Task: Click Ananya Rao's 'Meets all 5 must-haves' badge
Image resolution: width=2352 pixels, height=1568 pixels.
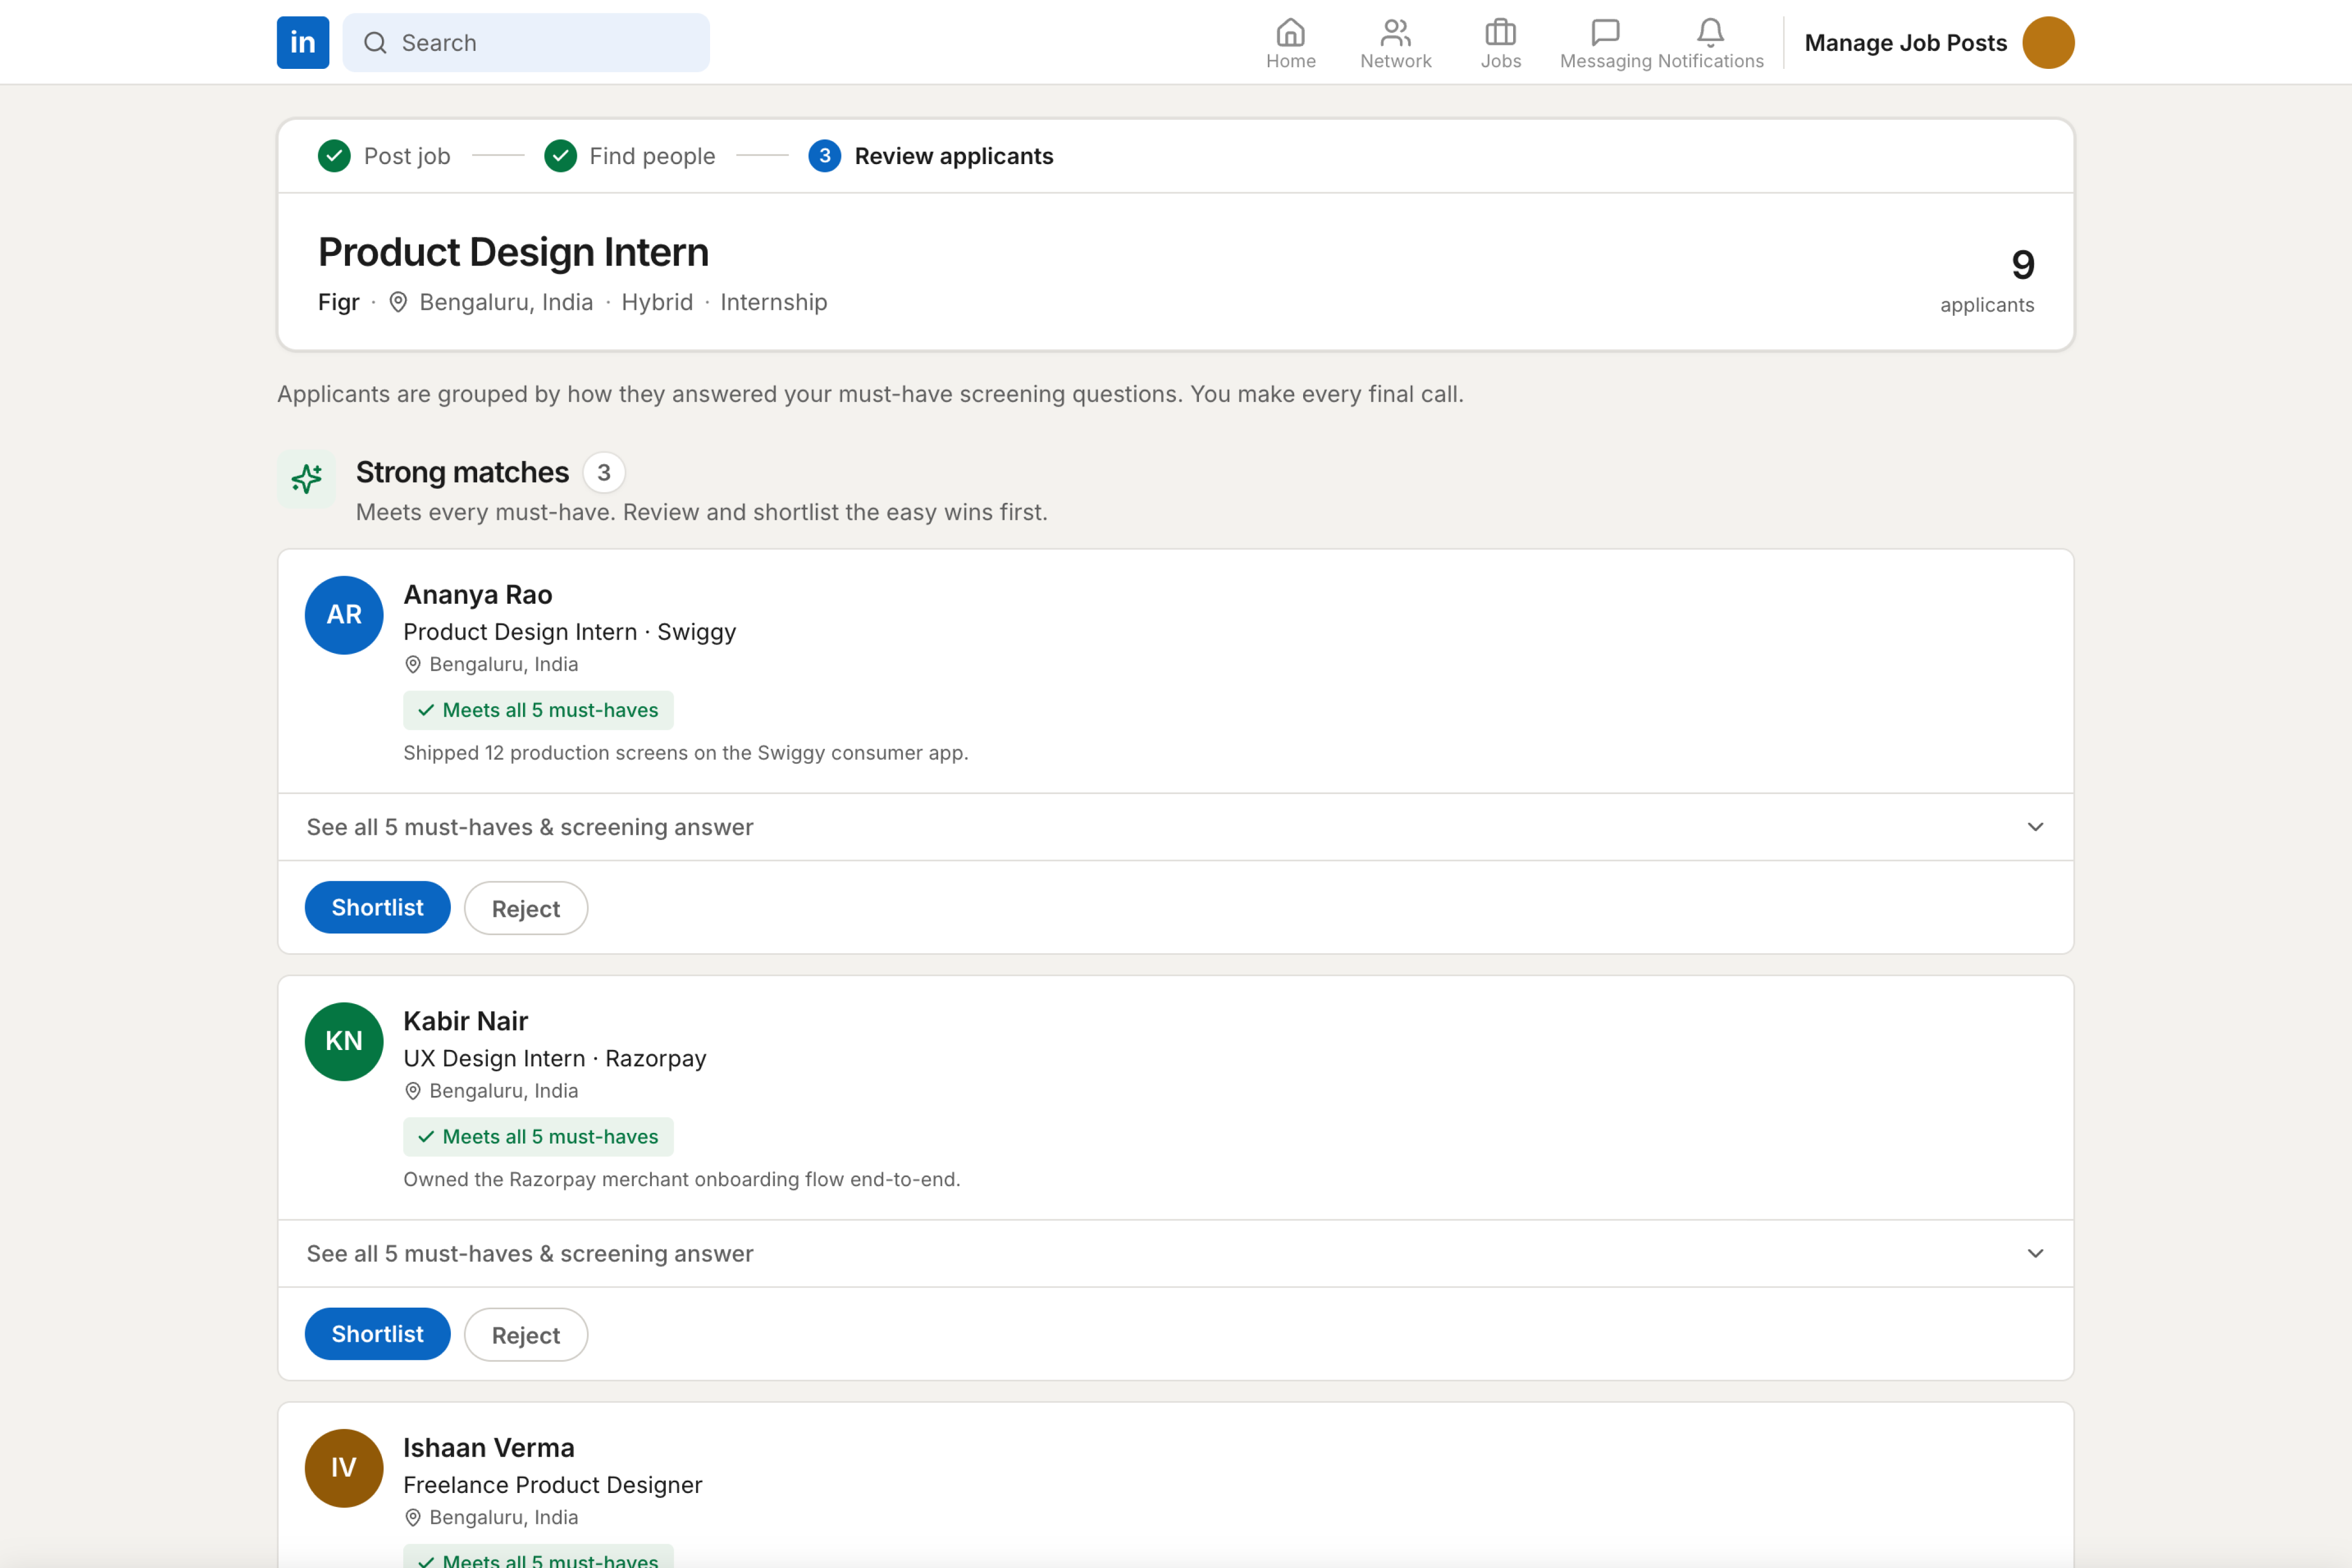Action: [538, 710]
